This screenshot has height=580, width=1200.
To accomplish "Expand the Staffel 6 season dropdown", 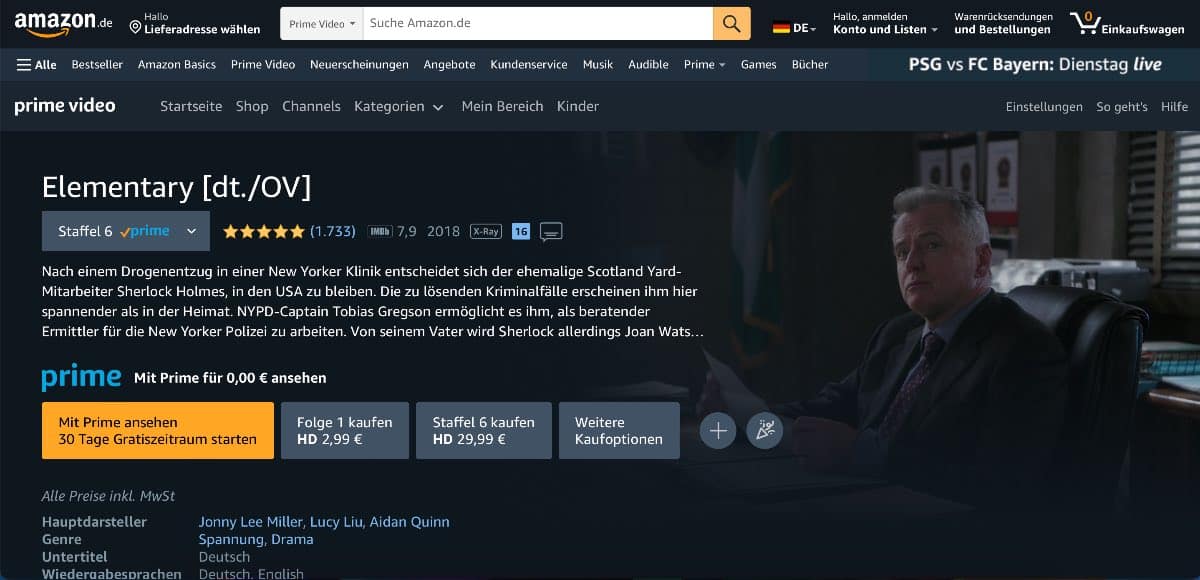I will point(125,231).
